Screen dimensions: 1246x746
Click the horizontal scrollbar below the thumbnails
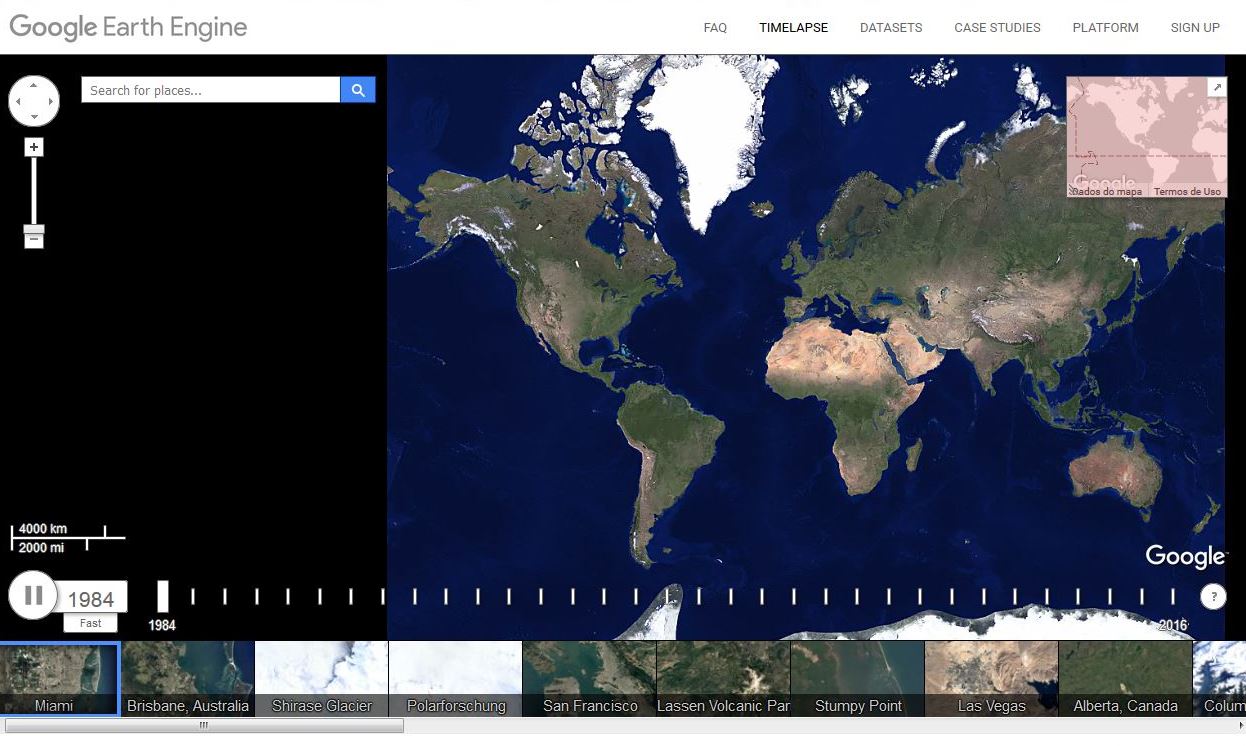click(204, 726)
